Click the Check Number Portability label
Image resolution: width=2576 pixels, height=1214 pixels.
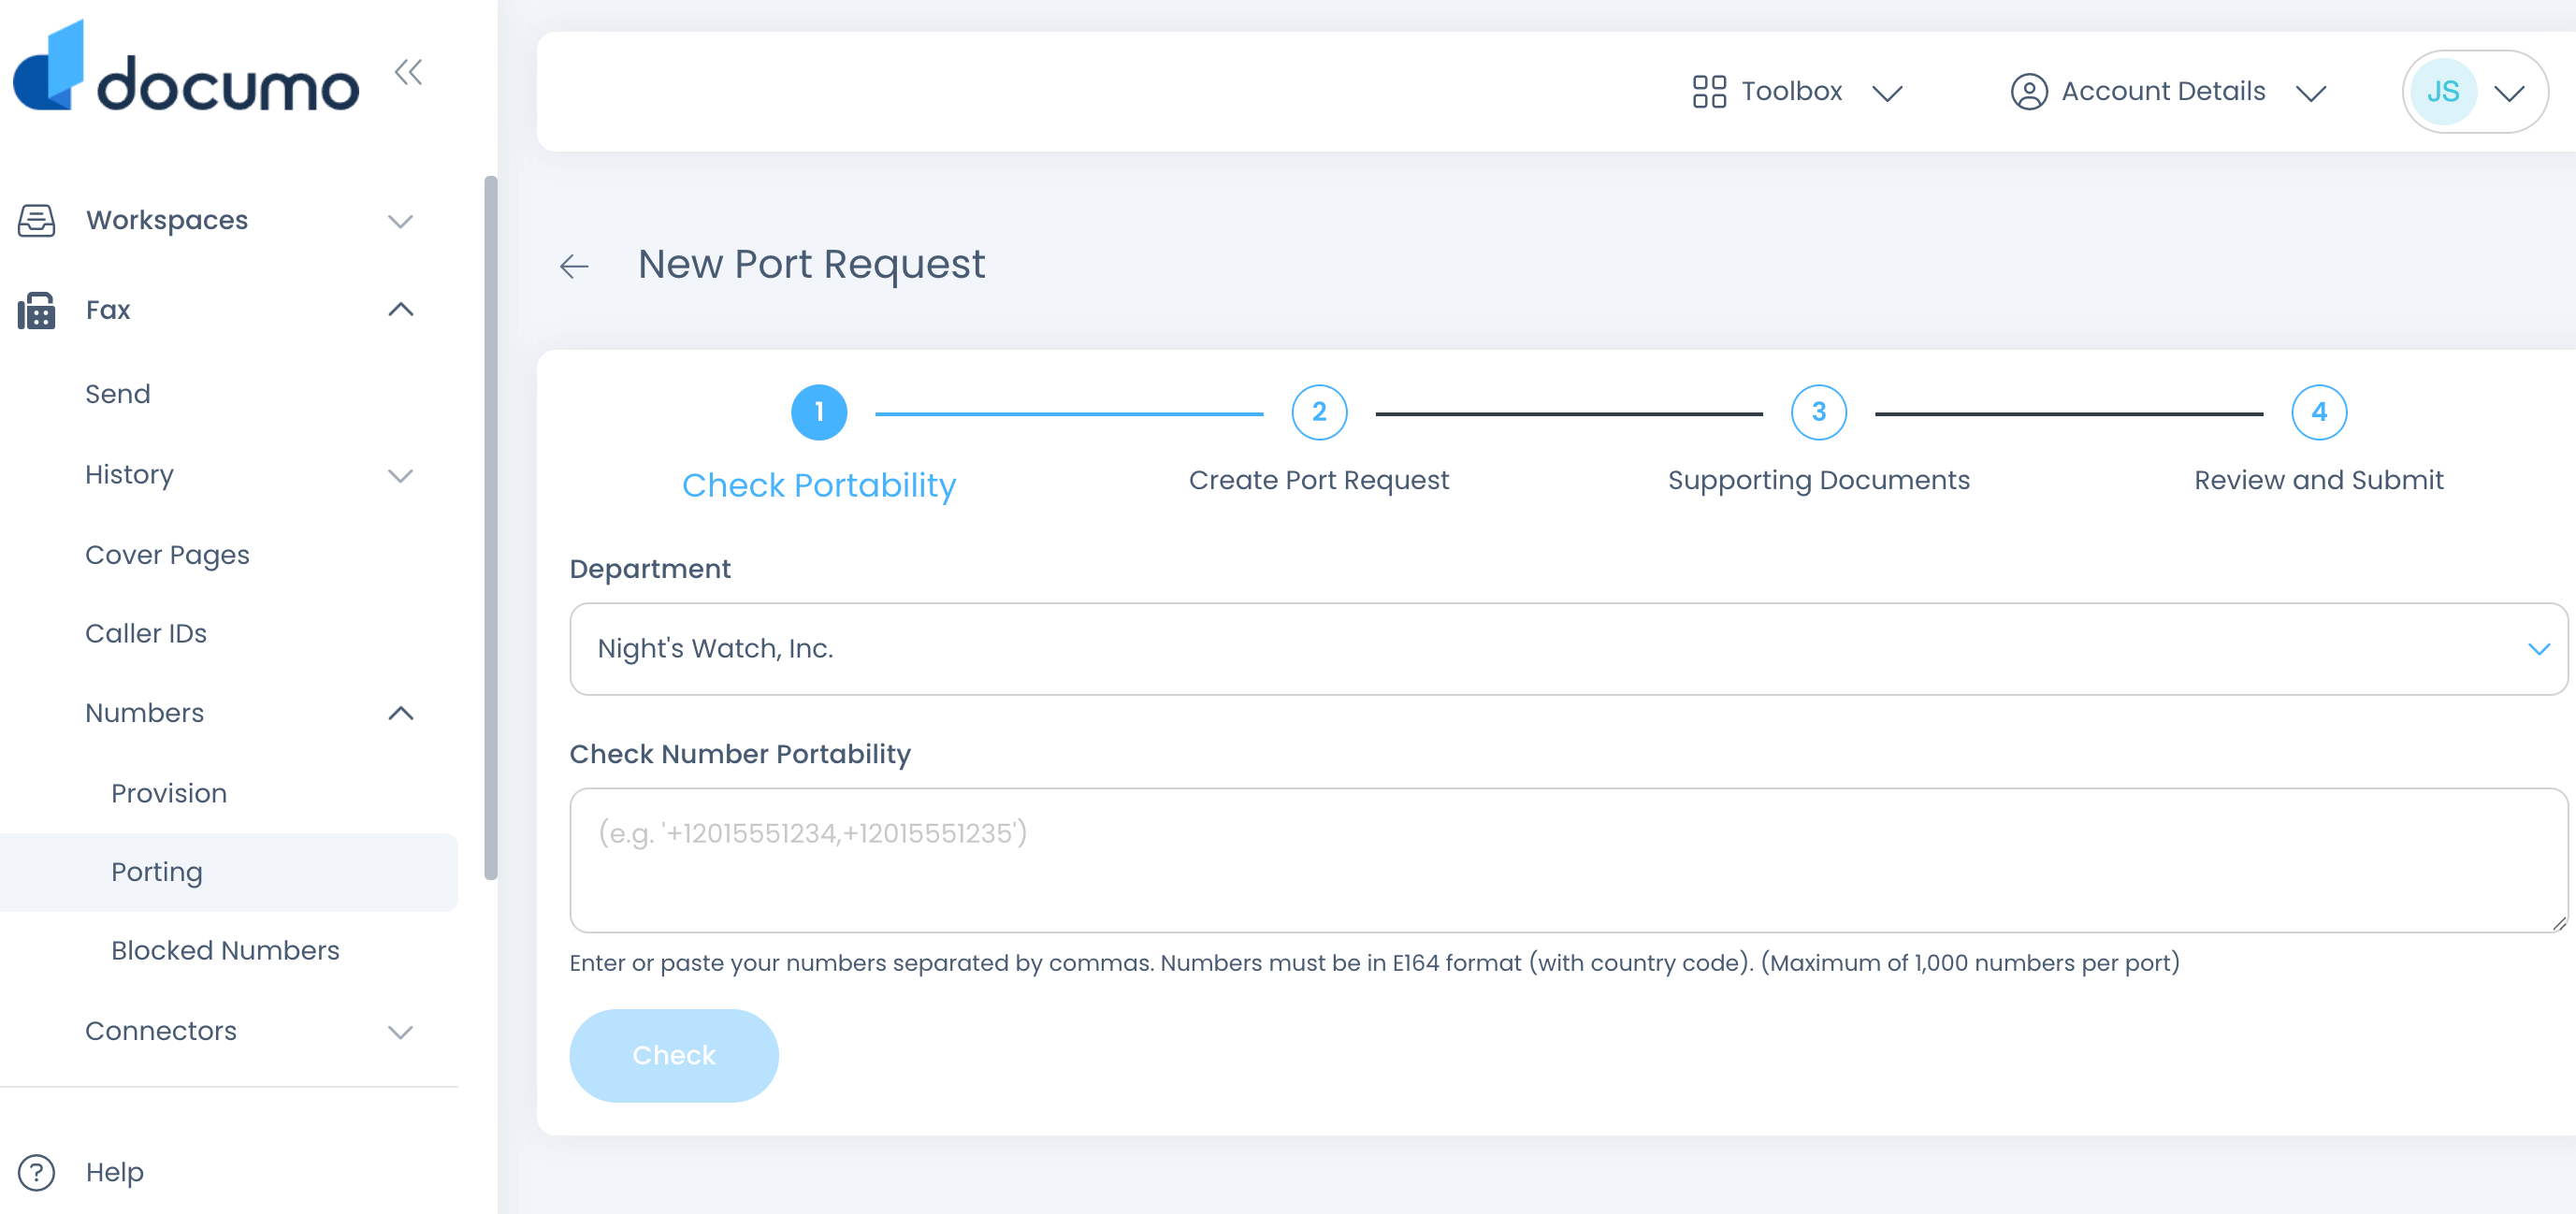(740, 754)
